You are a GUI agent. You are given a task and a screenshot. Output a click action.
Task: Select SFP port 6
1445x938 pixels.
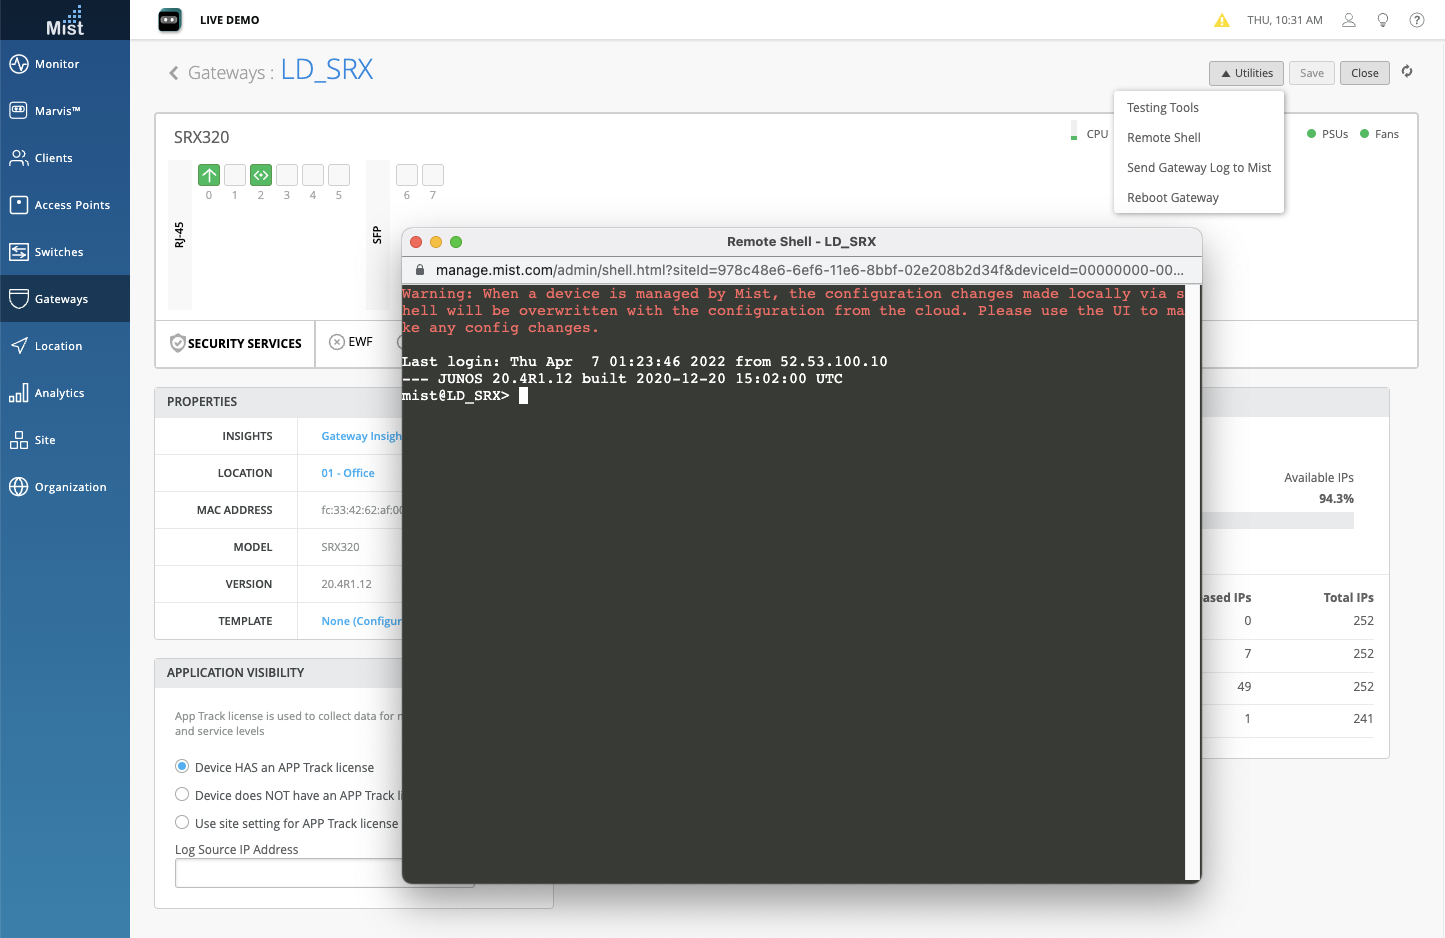click(407, 175)
